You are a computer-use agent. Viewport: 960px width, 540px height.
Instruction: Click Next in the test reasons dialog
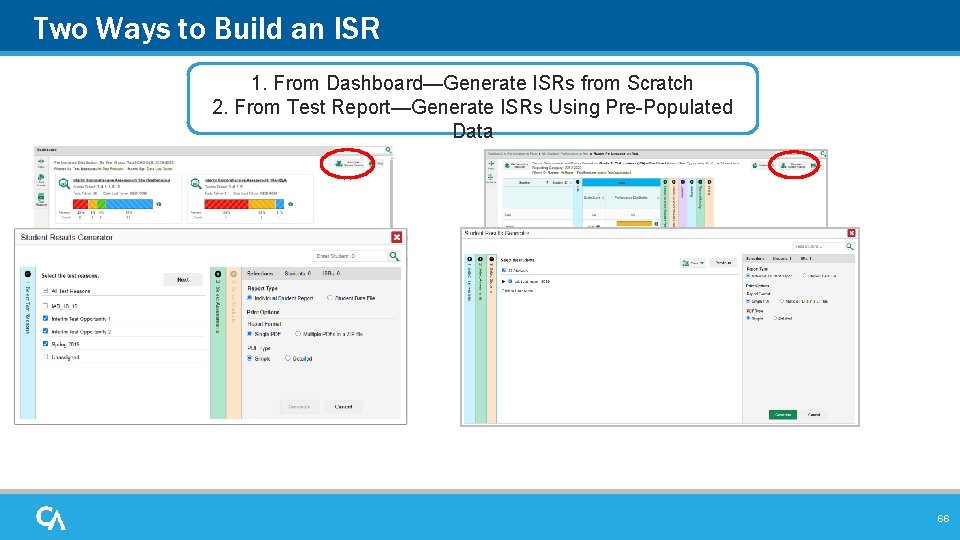pyautogui.click(x=182, y=280)
